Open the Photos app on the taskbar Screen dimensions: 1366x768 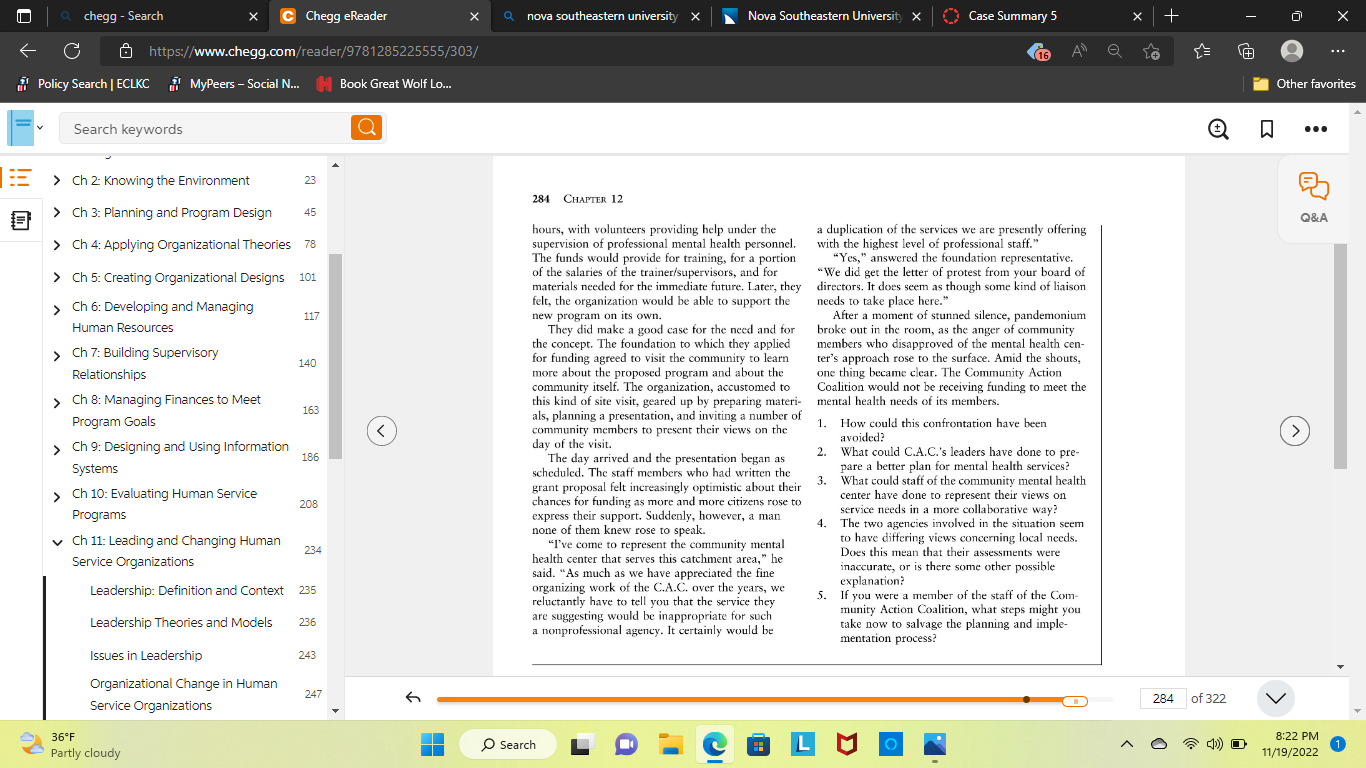point(935,745)
